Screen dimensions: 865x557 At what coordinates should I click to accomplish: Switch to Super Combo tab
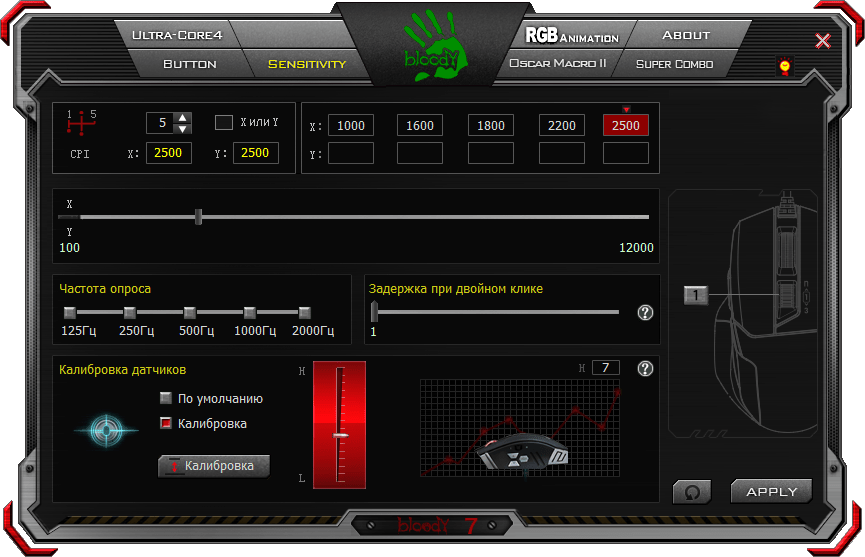(674, 64)
